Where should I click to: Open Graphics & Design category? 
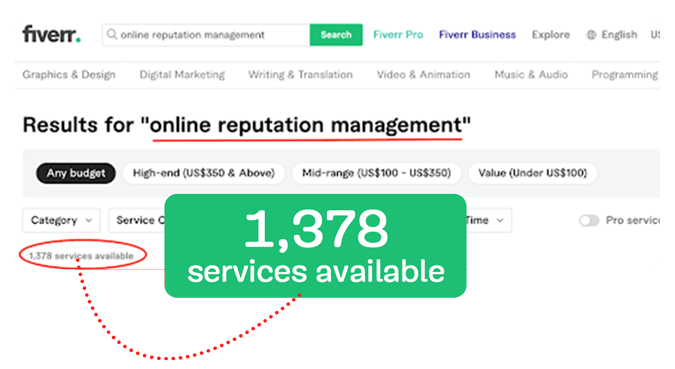[x=69, y=74]
